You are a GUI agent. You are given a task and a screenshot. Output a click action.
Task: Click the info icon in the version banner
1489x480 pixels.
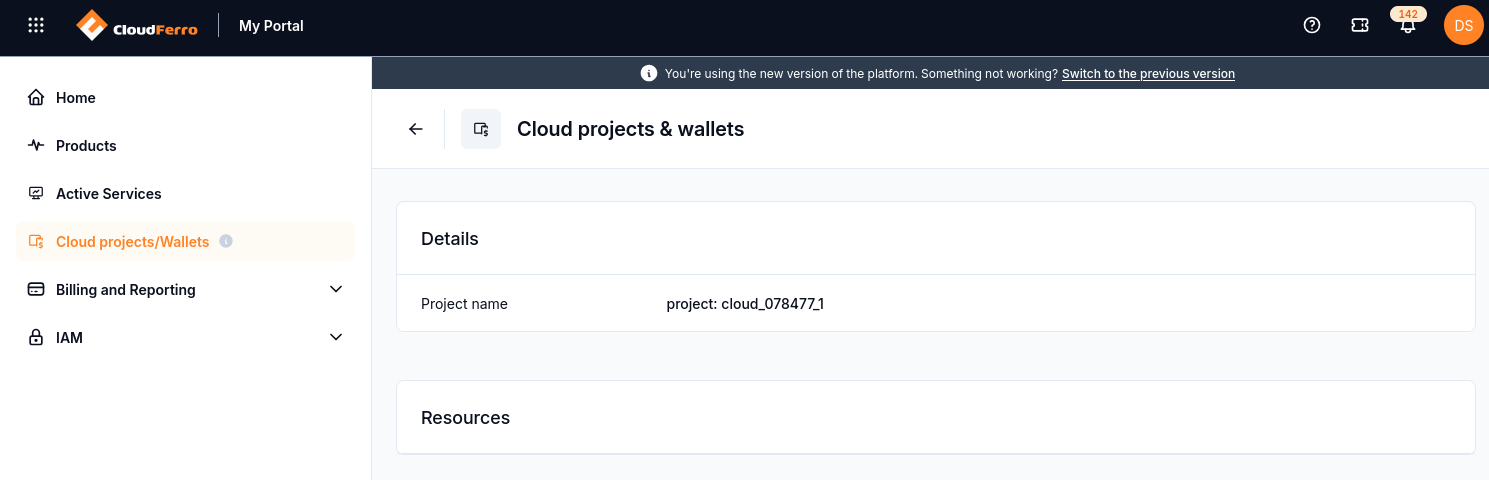[x=648, y=74]
